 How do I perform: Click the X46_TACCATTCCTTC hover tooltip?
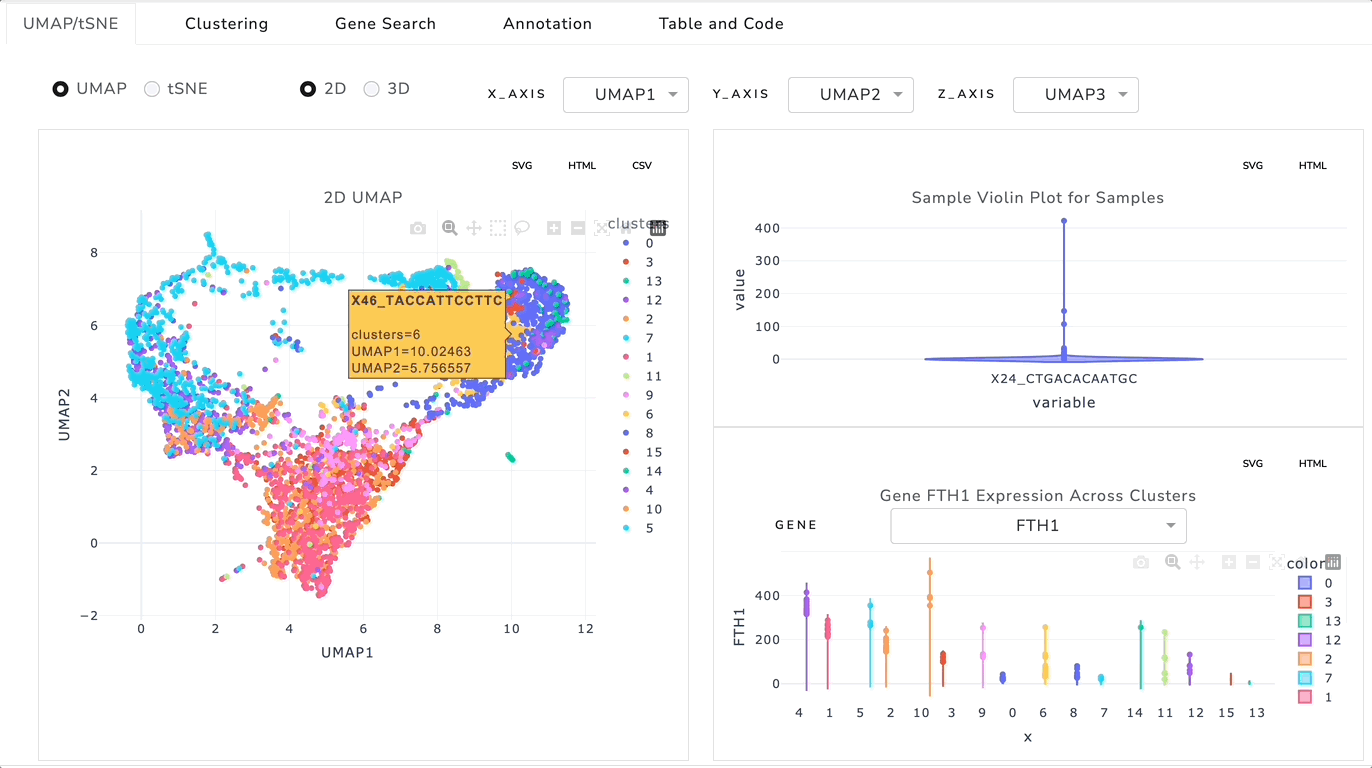pyautogui.click(x=428, y=334)
